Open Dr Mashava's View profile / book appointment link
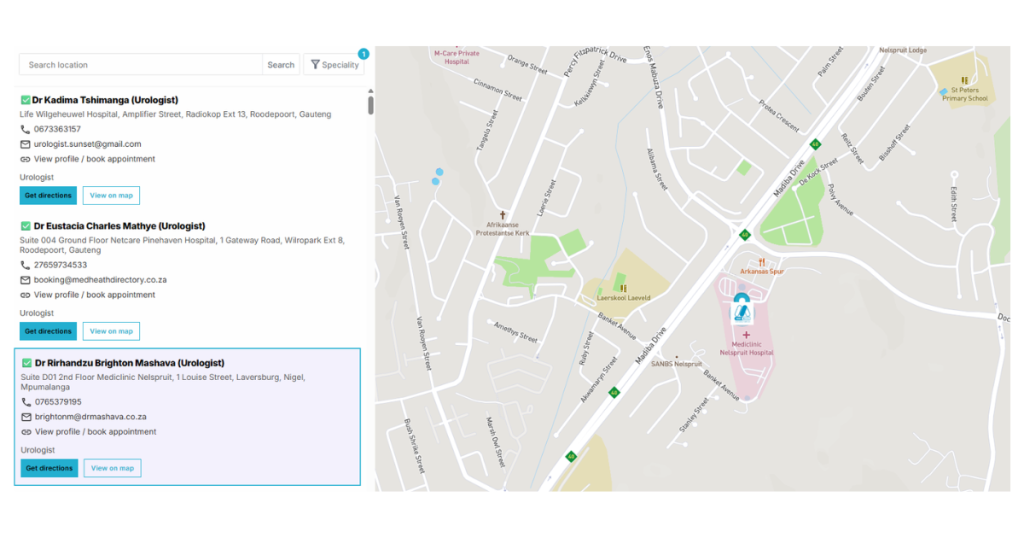 [95, 432]
